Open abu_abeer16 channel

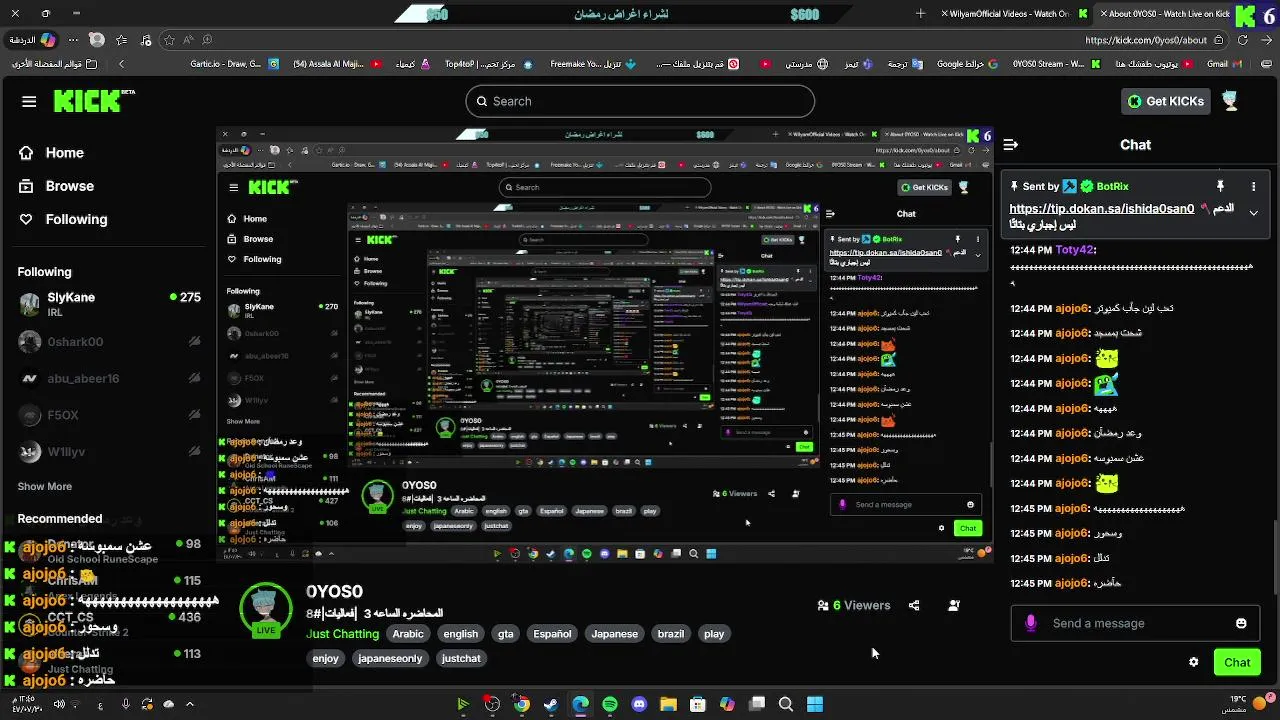click(109, 378)
